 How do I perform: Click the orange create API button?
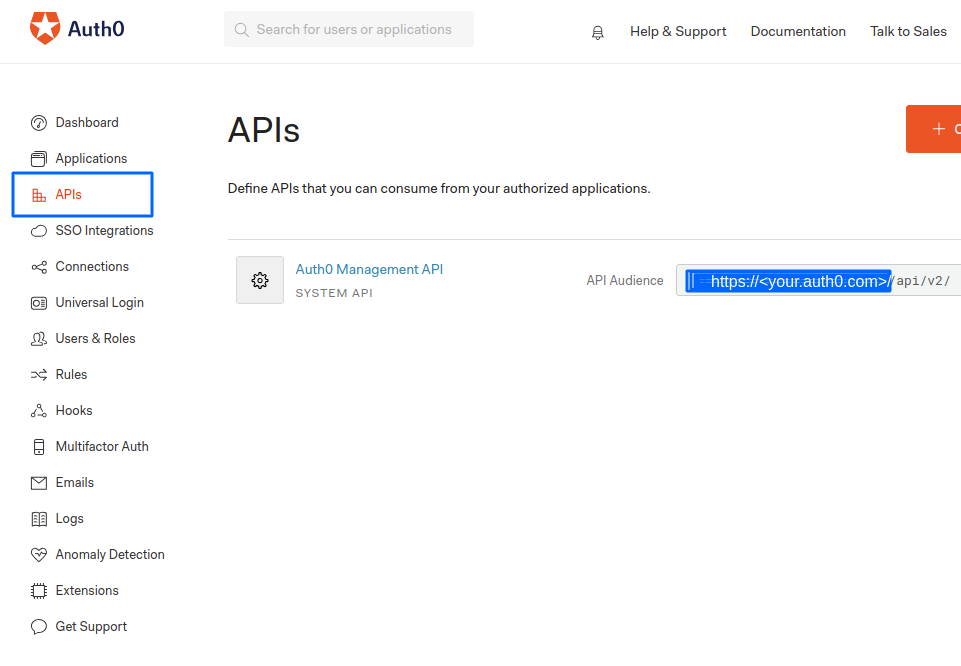coord(933,129)
